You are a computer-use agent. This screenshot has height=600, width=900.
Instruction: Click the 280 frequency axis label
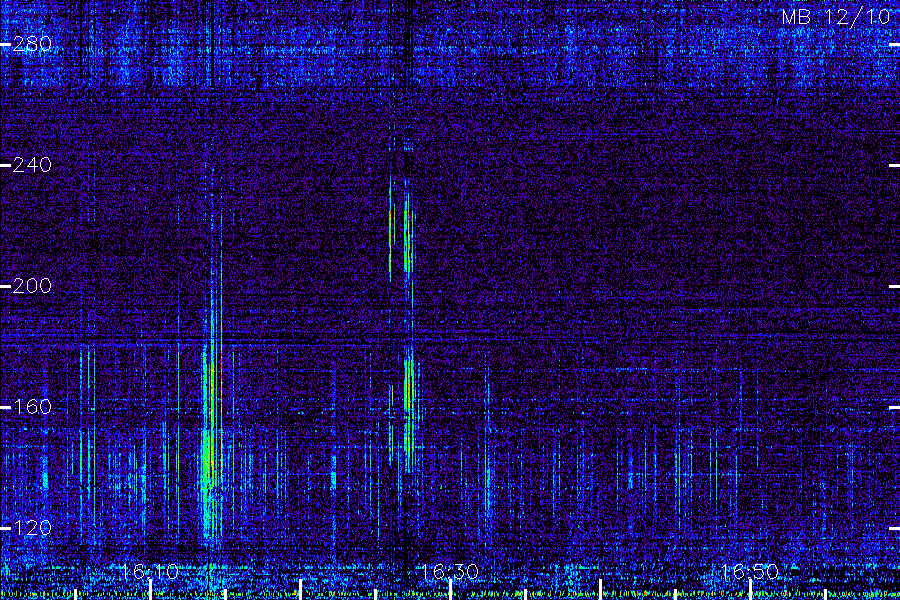coord(32,44)
